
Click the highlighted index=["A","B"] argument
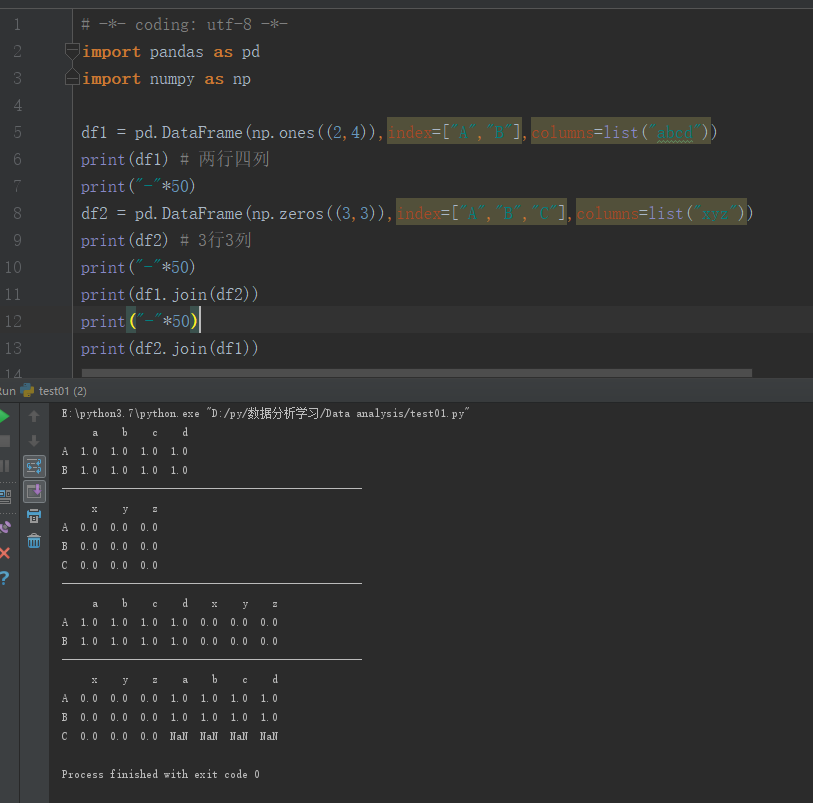point(454,132)
